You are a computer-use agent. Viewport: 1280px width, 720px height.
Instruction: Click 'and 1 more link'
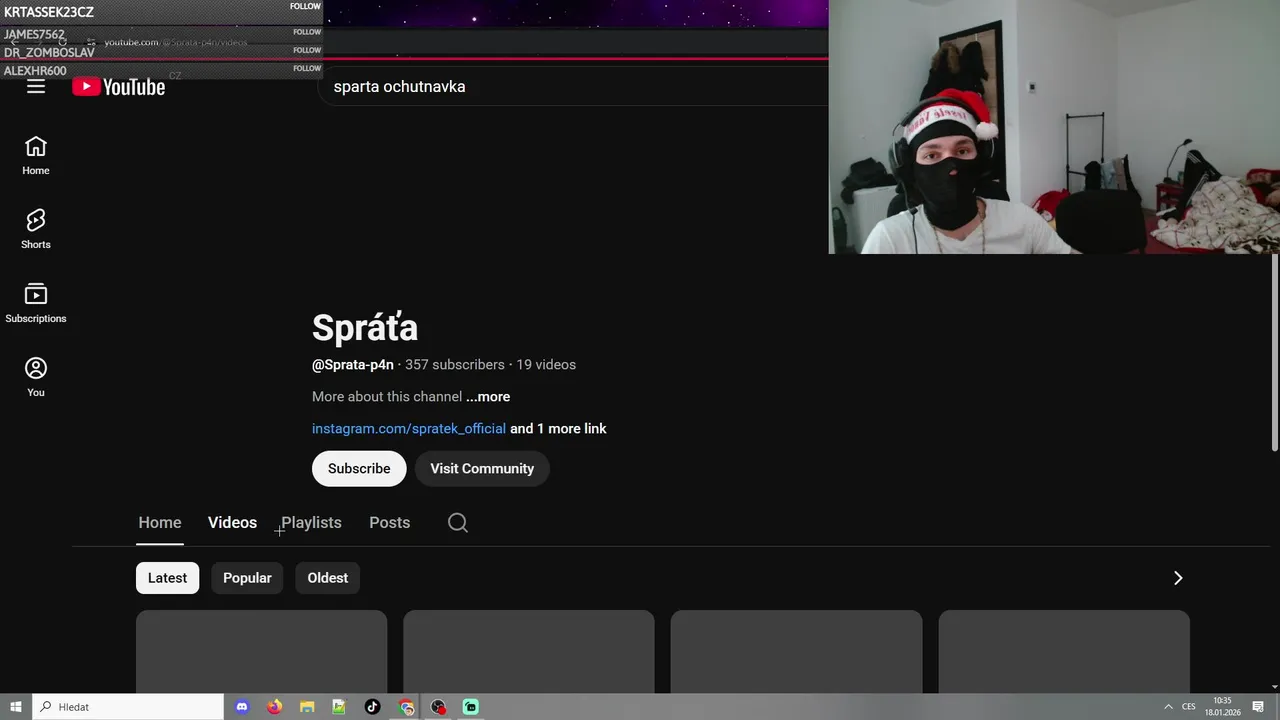click(558, 429)
